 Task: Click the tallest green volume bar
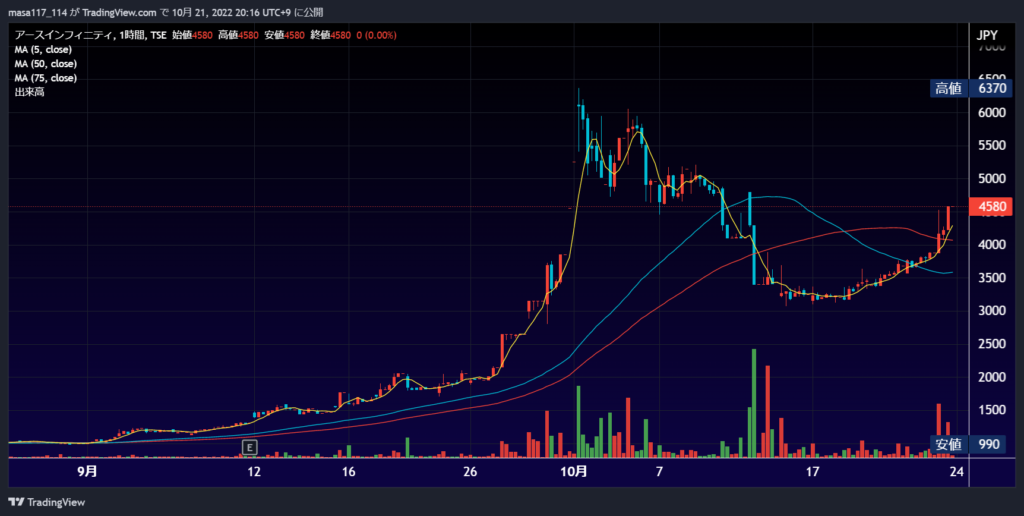[754, 402]
